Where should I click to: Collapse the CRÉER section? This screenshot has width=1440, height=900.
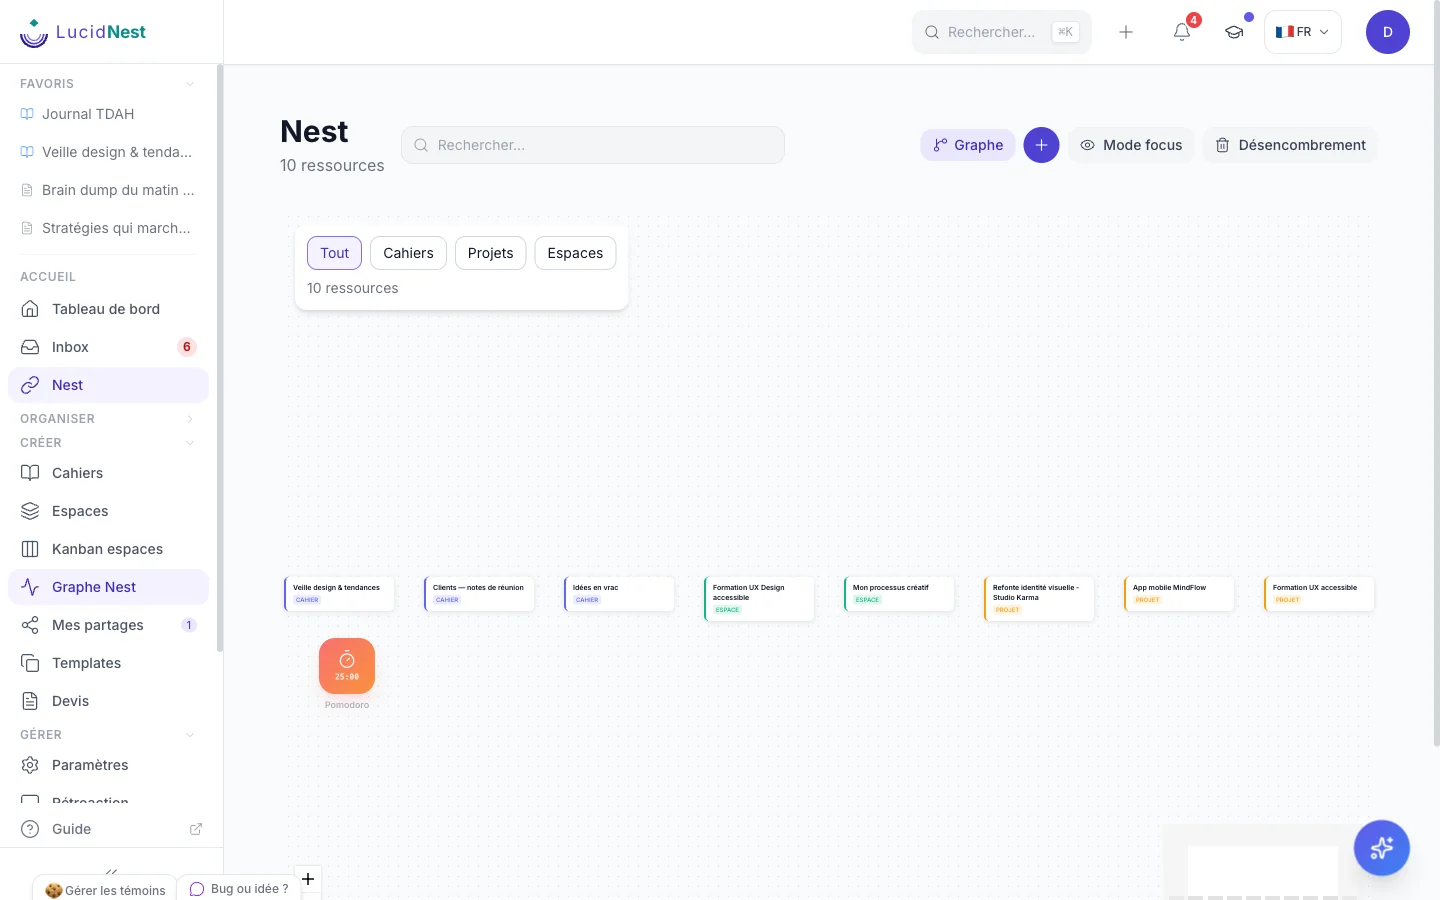[190, 443]
